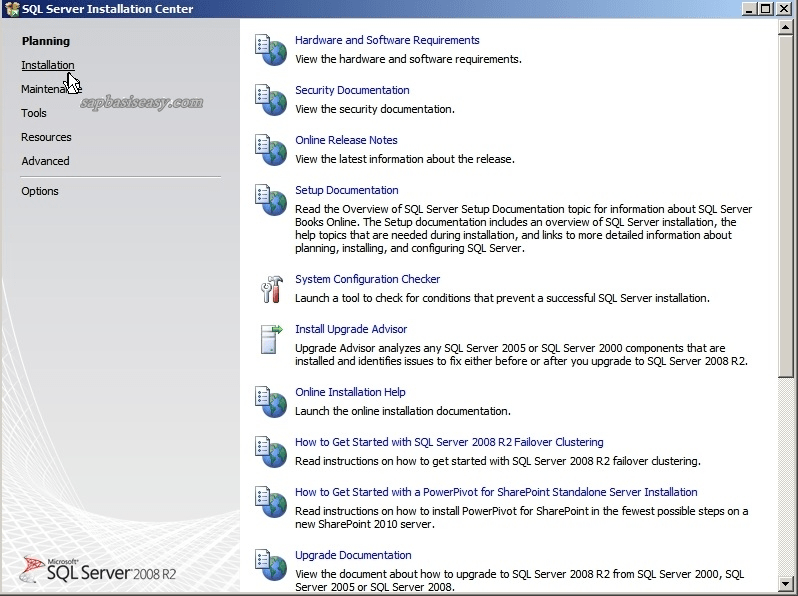Click the scrollbar down arrow
Image resolution: width=798 pixels, height=596 pixels.
pyautogui.click(x=785, y=583)
